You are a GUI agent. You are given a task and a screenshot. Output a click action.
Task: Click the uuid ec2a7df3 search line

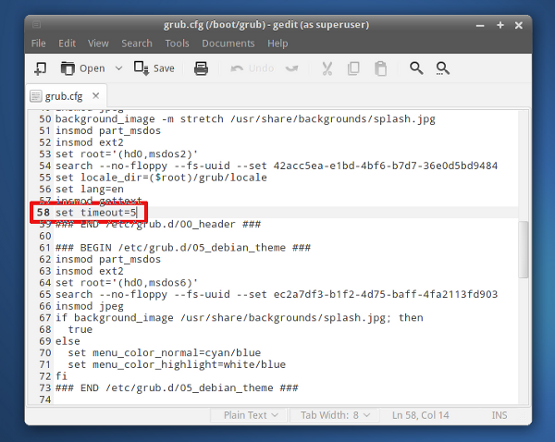(276, 294)
